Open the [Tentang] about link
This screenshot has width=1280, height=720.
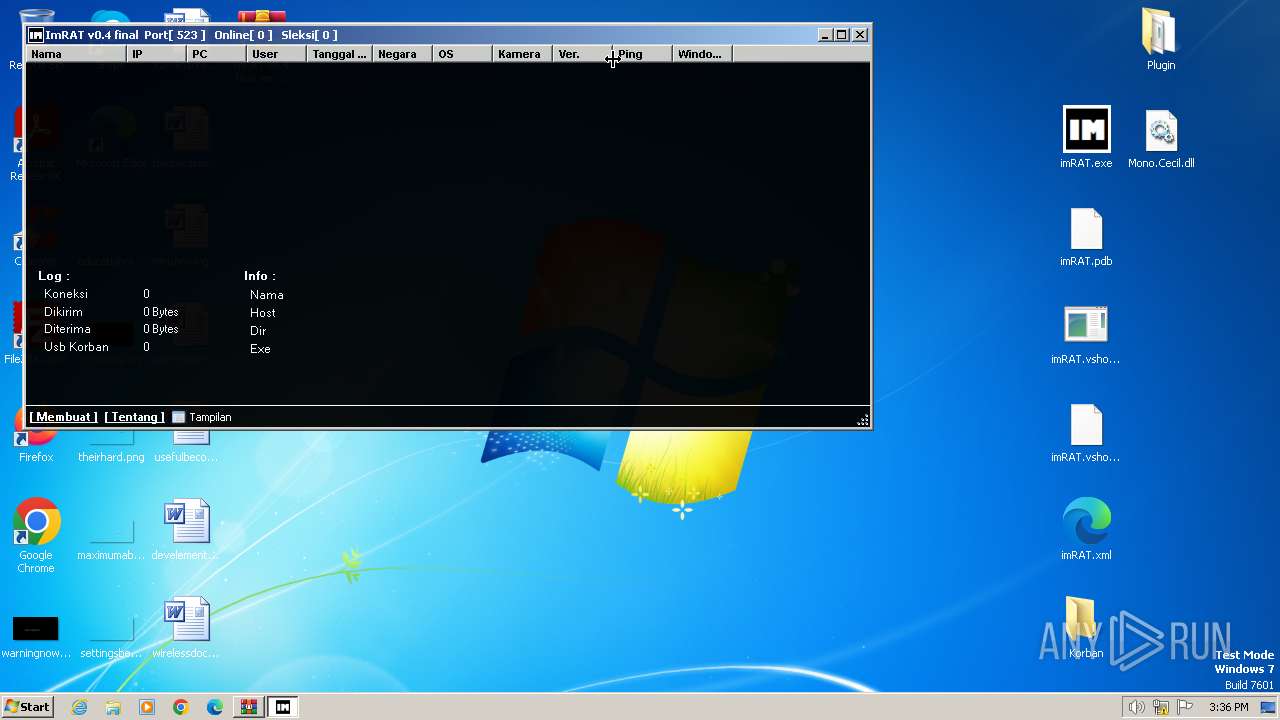click(135, 417)
